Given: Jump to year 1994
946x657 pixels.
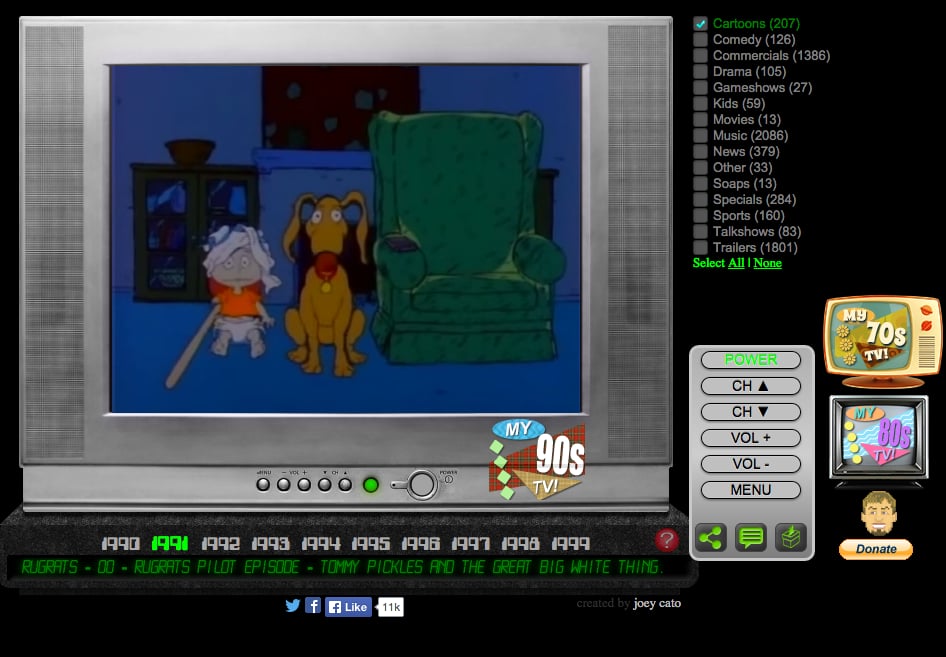Looking at the screenshot, I should (x=320, y=544).
